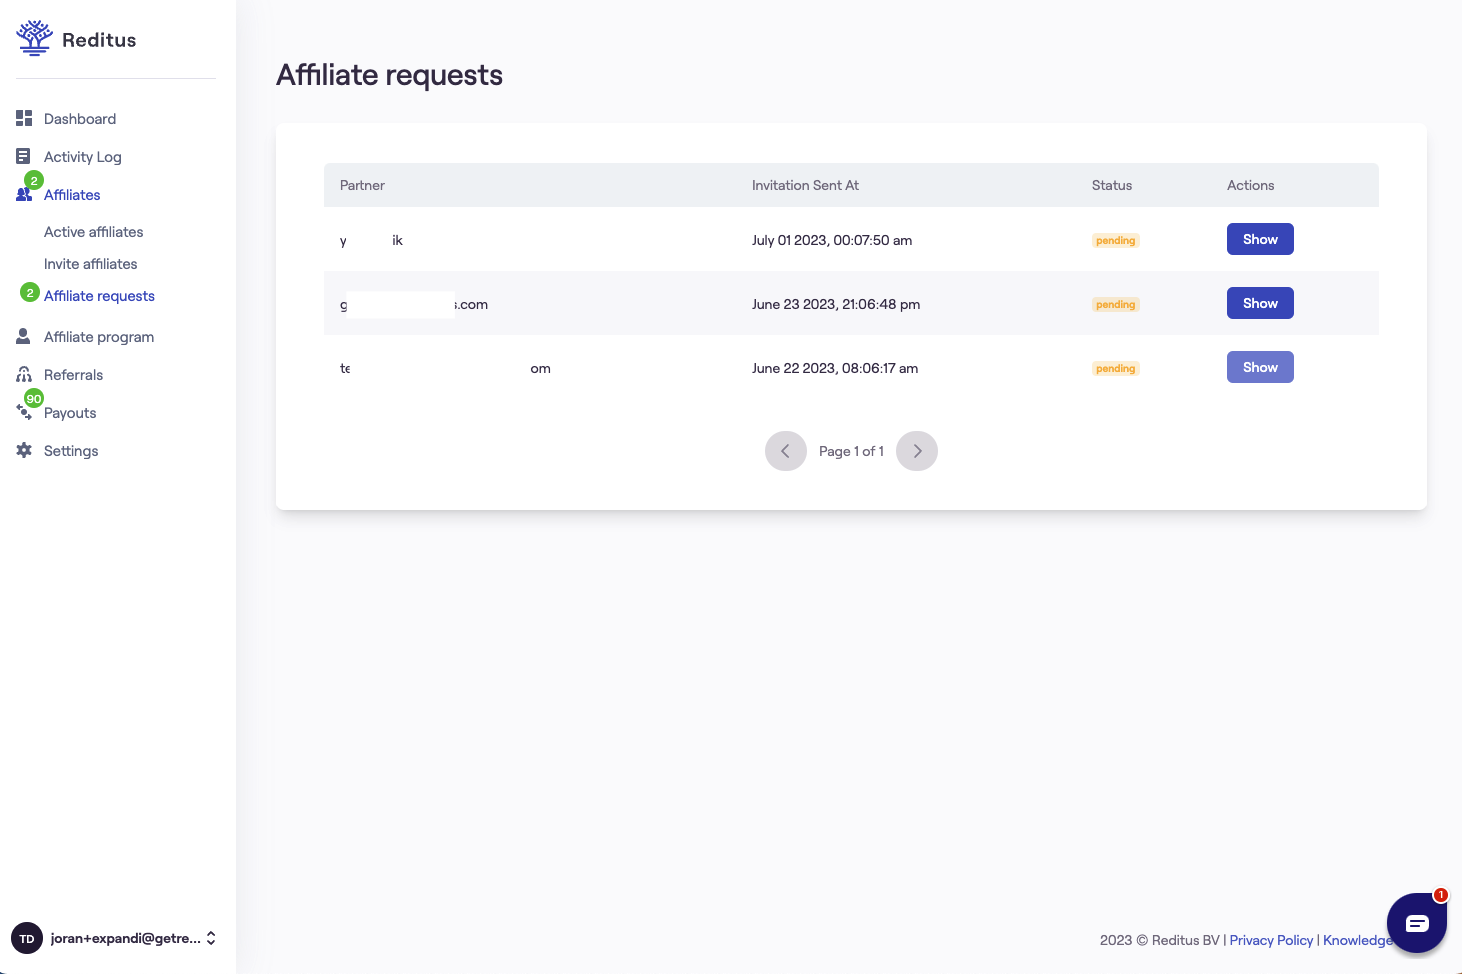Click the previous page chevron arrow
Image resolution: width=1462 pixels, height=974 pixels.
pyautogui.click(x=786, y=451)
